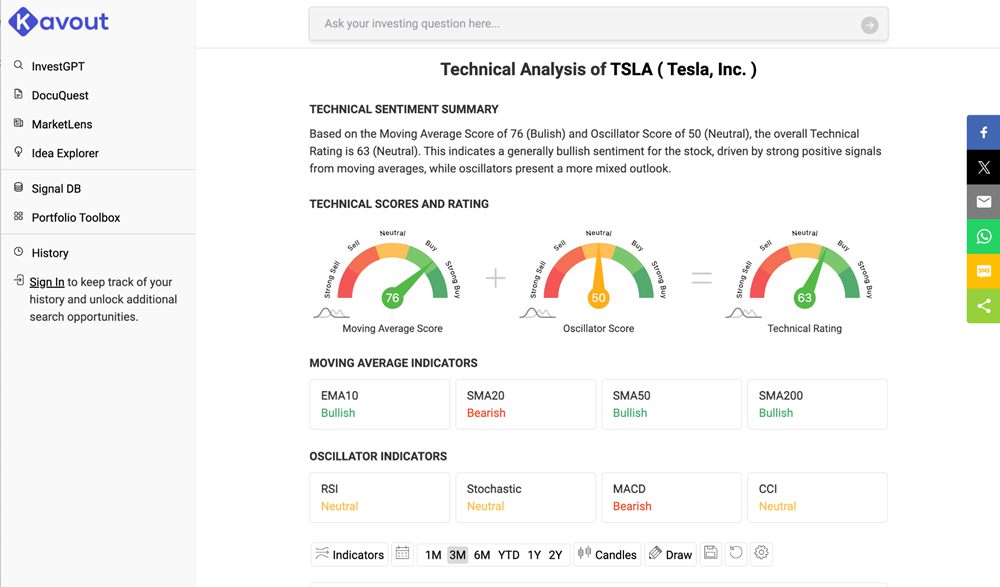Share page on Facebook
The image size is (1000, 587).
pos(983,132)
